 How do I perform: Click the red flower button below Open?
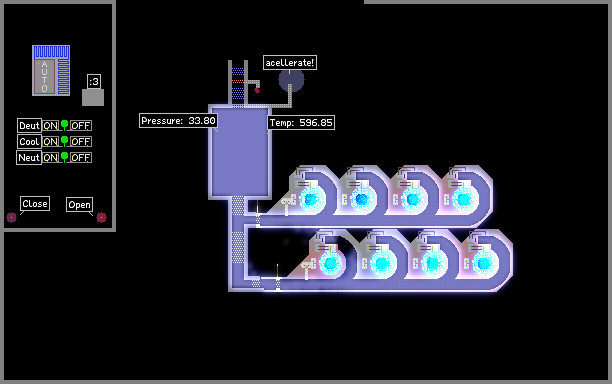101,217
